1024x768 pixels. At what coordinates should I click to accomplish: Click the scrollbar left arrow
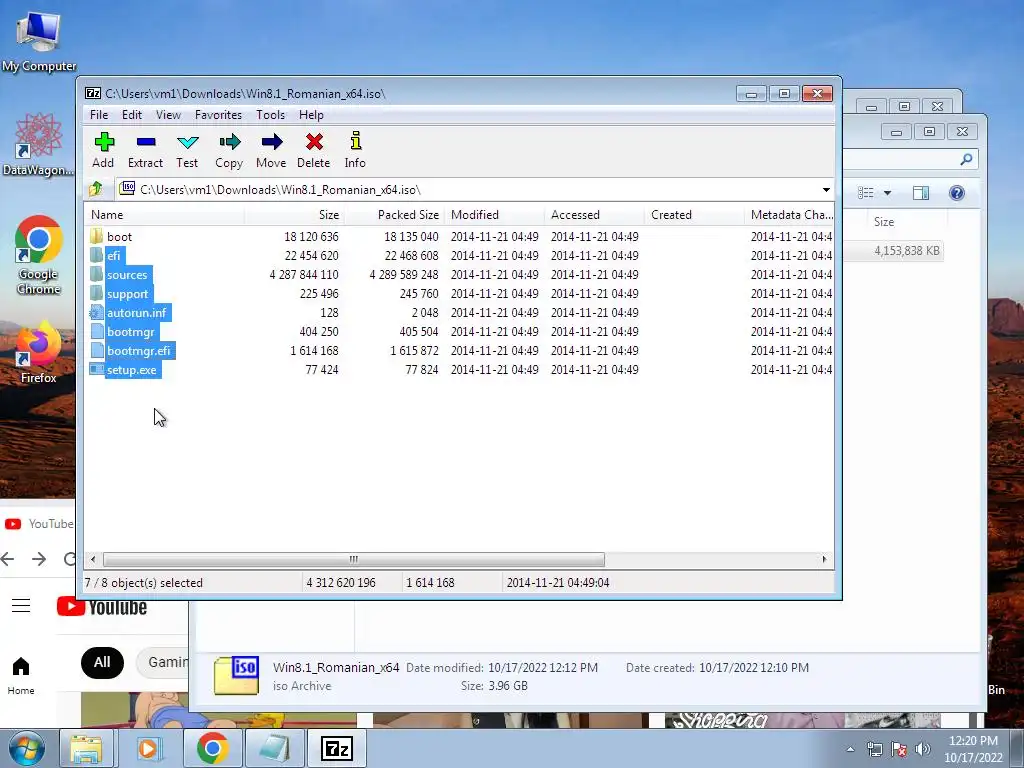tap(93, 560)
